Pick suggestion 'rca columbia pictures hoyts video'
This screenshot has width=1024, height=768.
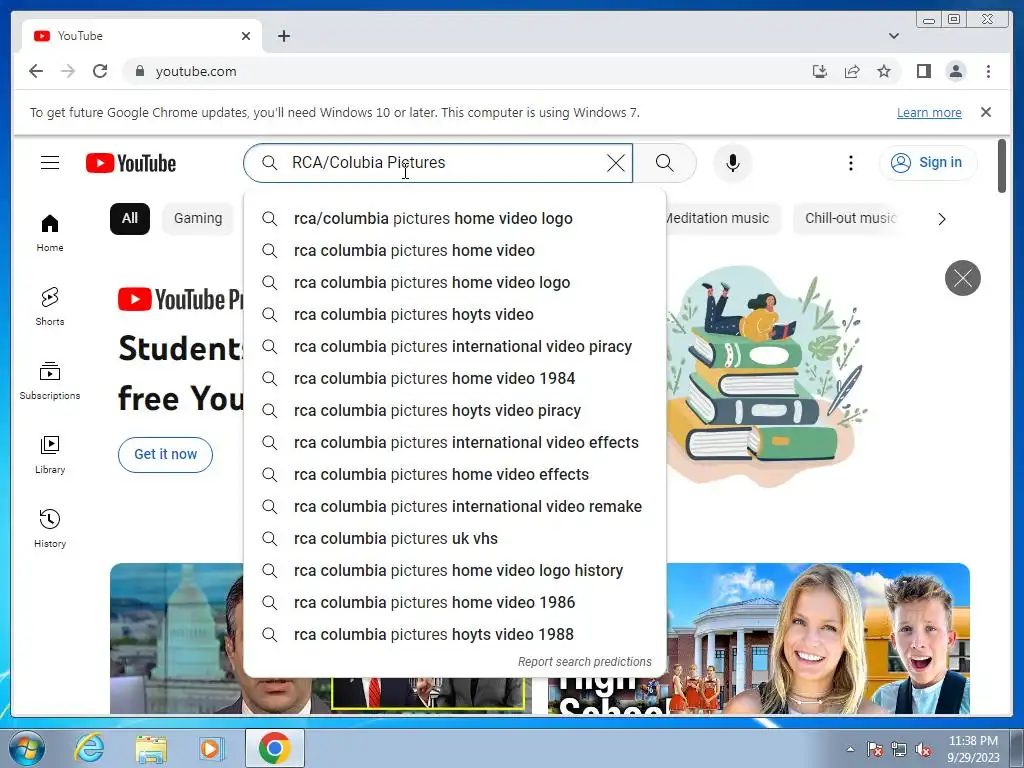455,314
